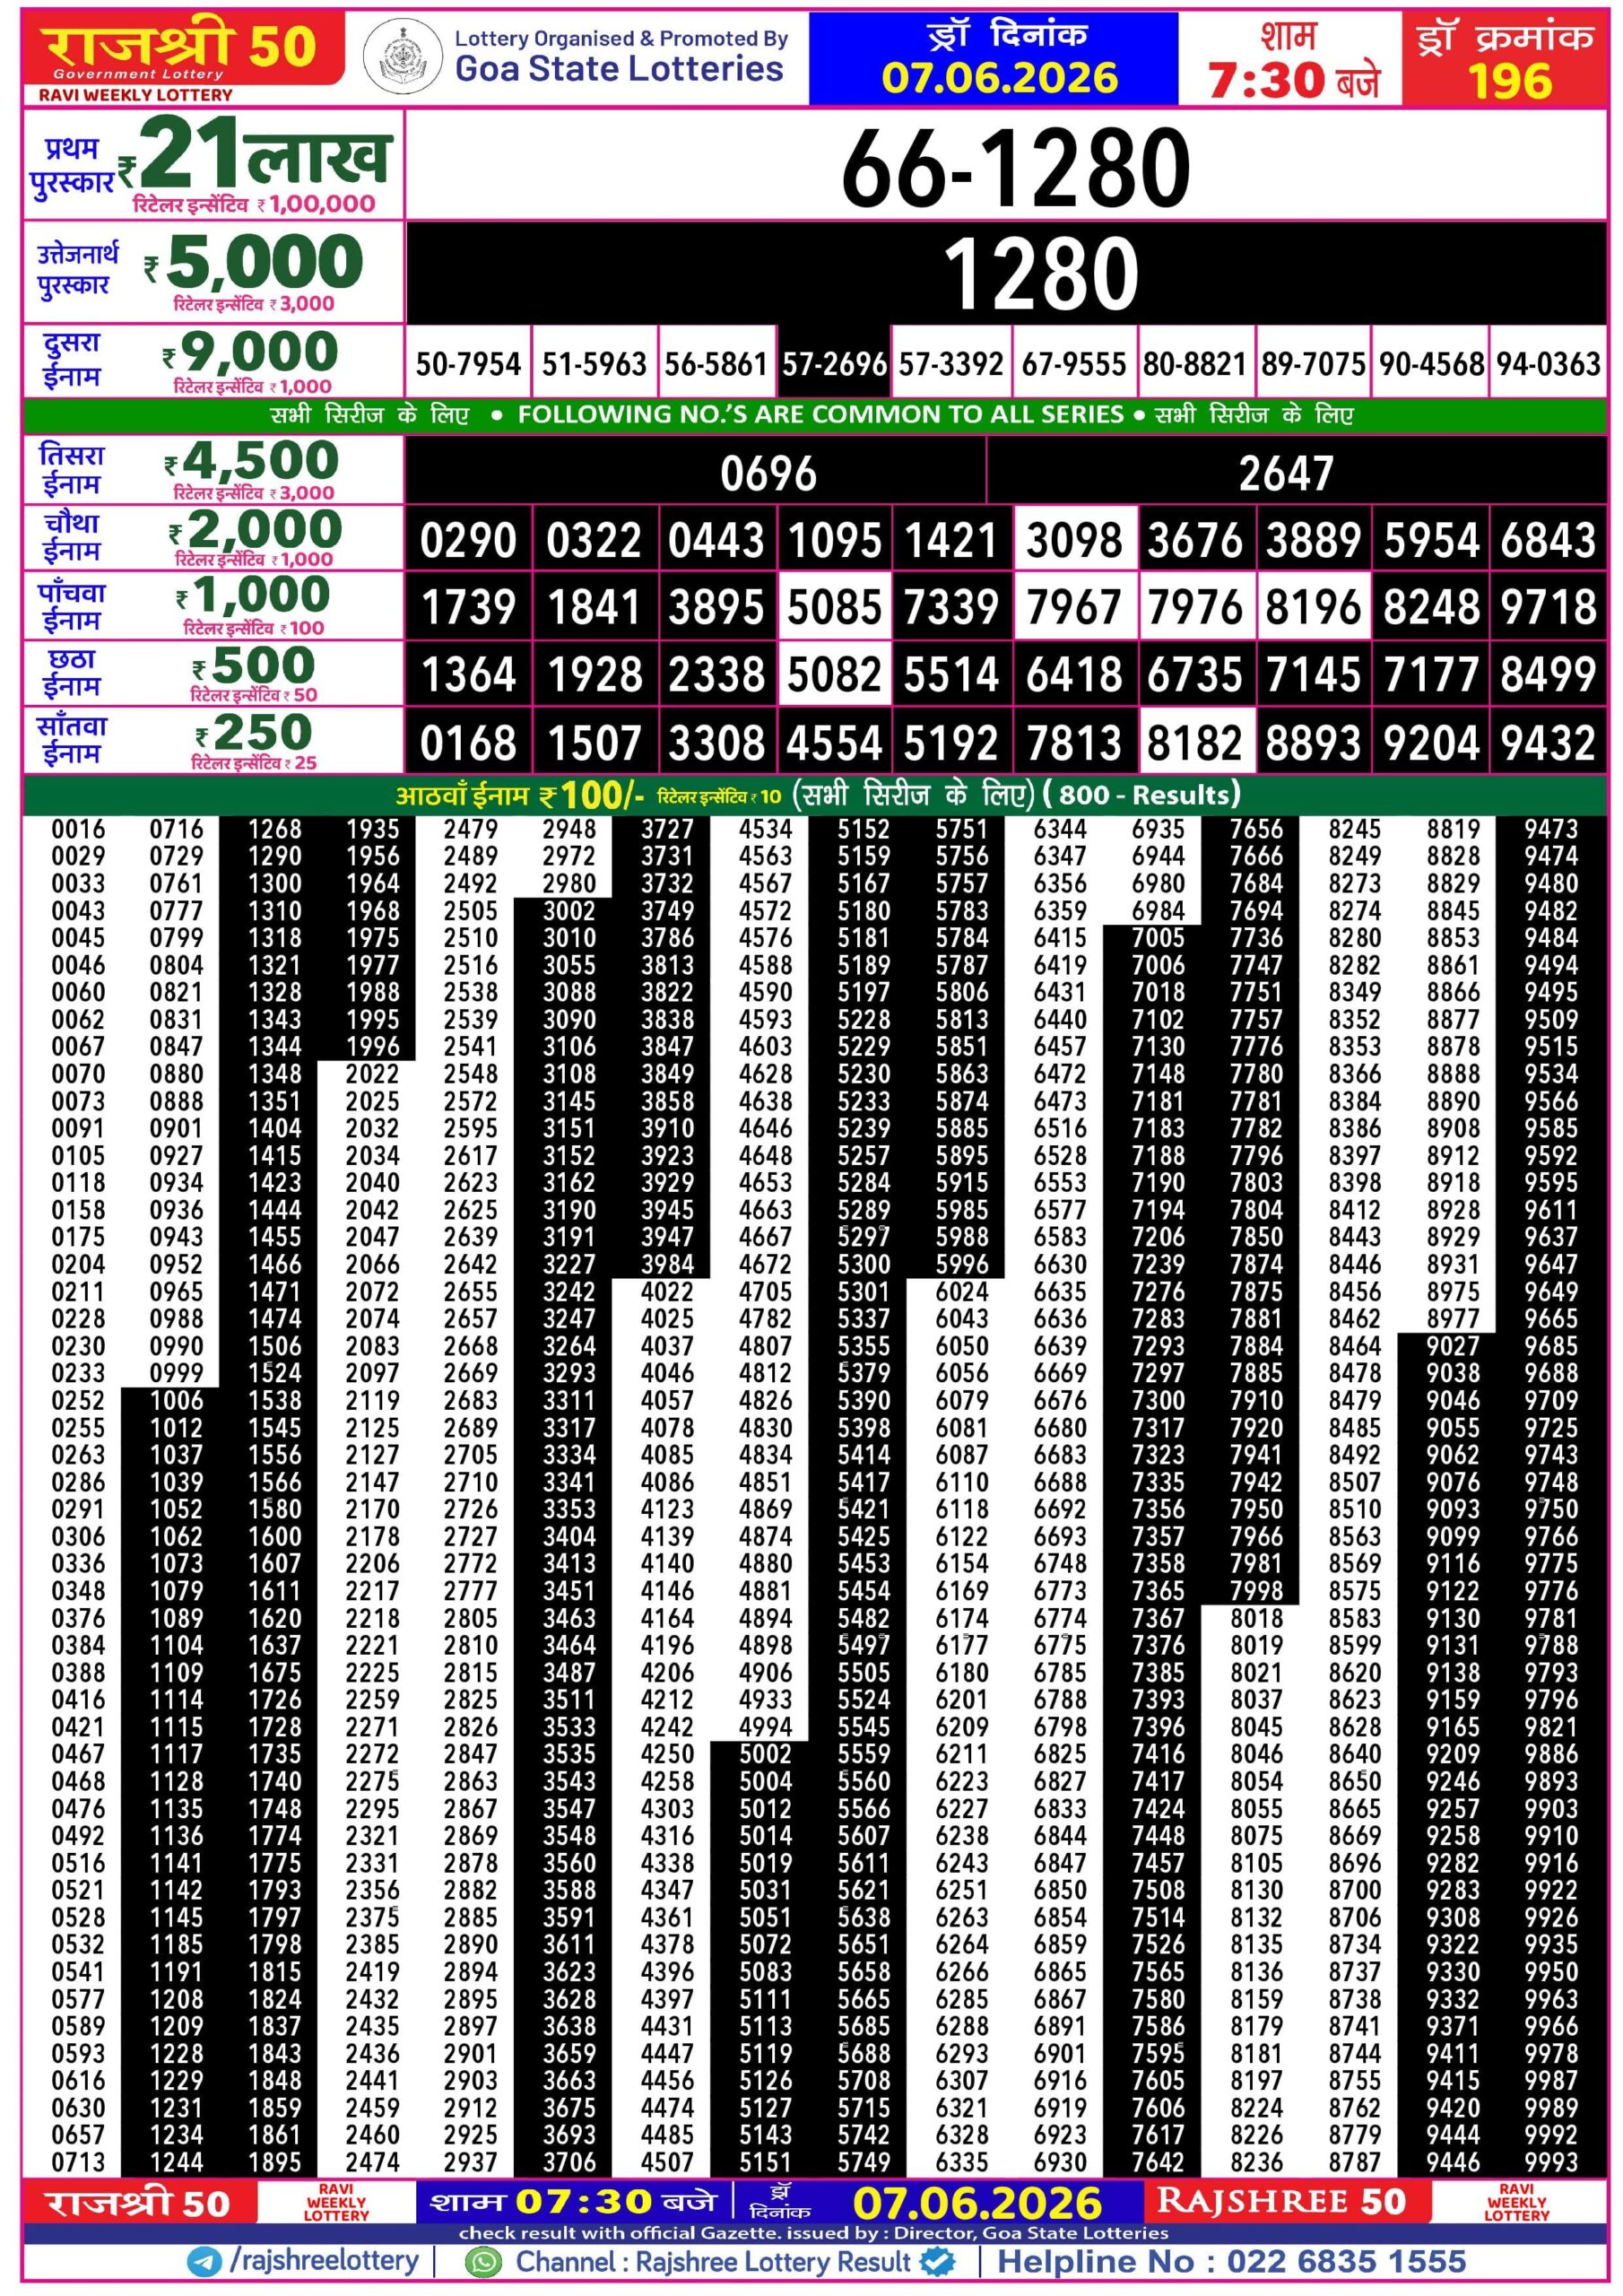Open the /rajshreelottery Telegram link
Image resolution: width=1623 pixels, height=2296 pixels.
324,2261
